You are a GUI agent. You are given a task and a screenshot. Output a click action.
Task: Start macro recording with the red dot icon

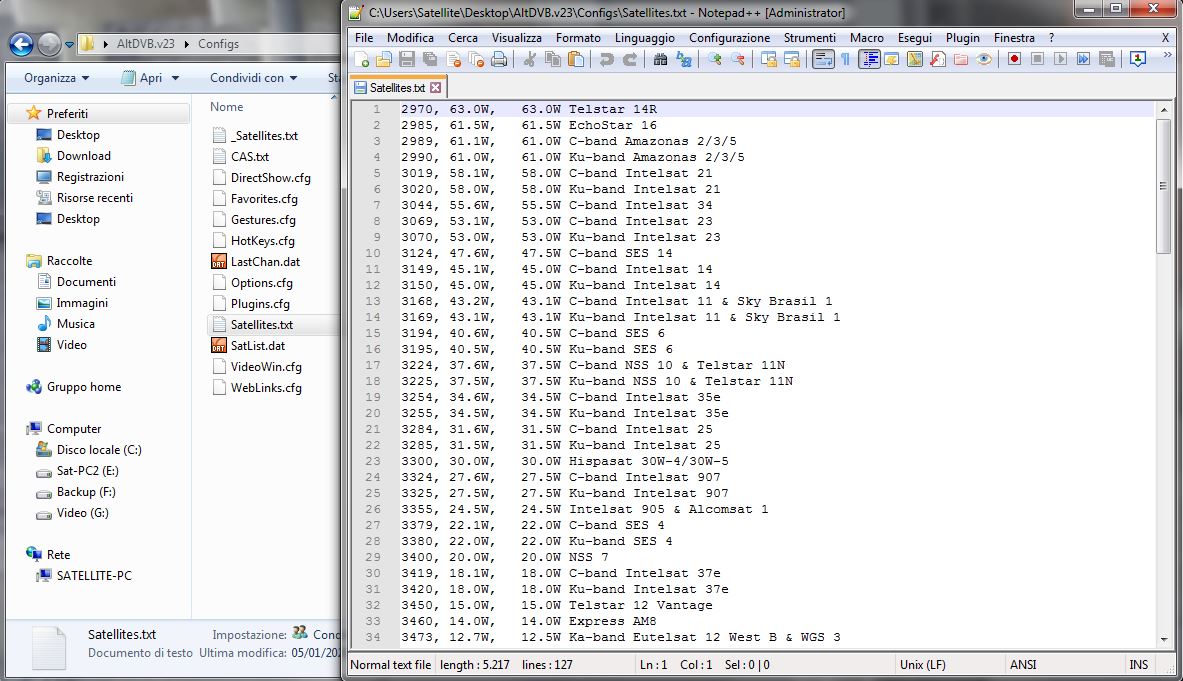pyautogui.click(x=1014, y=60)
